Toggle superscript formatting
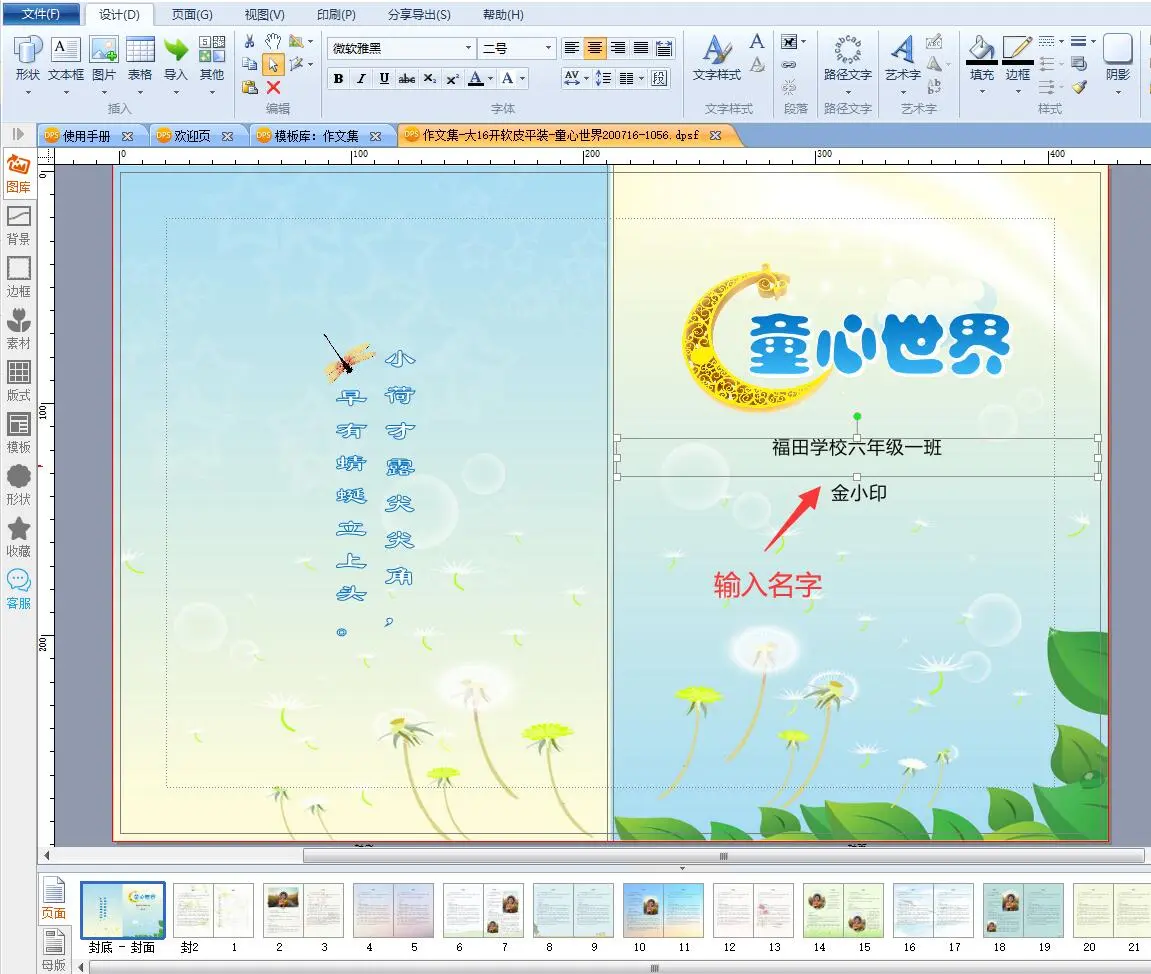1151x974 pixels. 452,79
